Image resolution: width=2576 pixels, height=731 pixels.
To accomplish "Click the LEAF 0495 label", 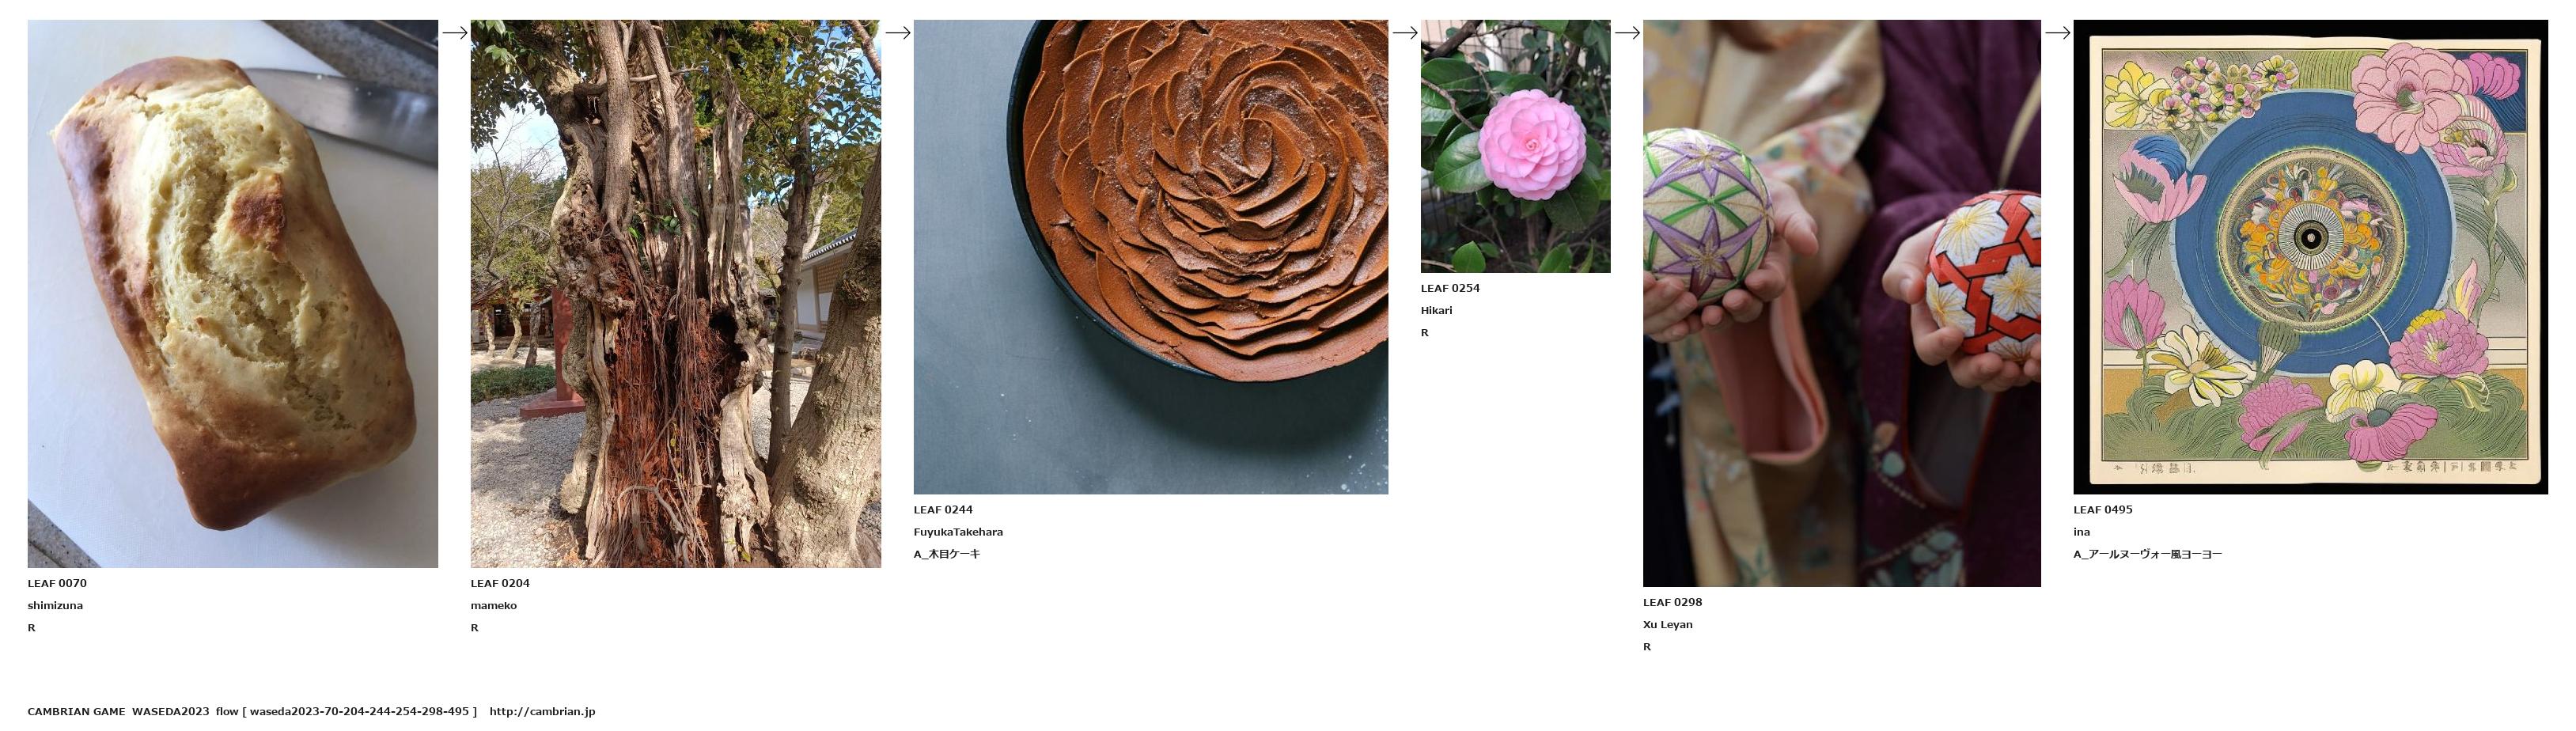I will (2103, 509).
